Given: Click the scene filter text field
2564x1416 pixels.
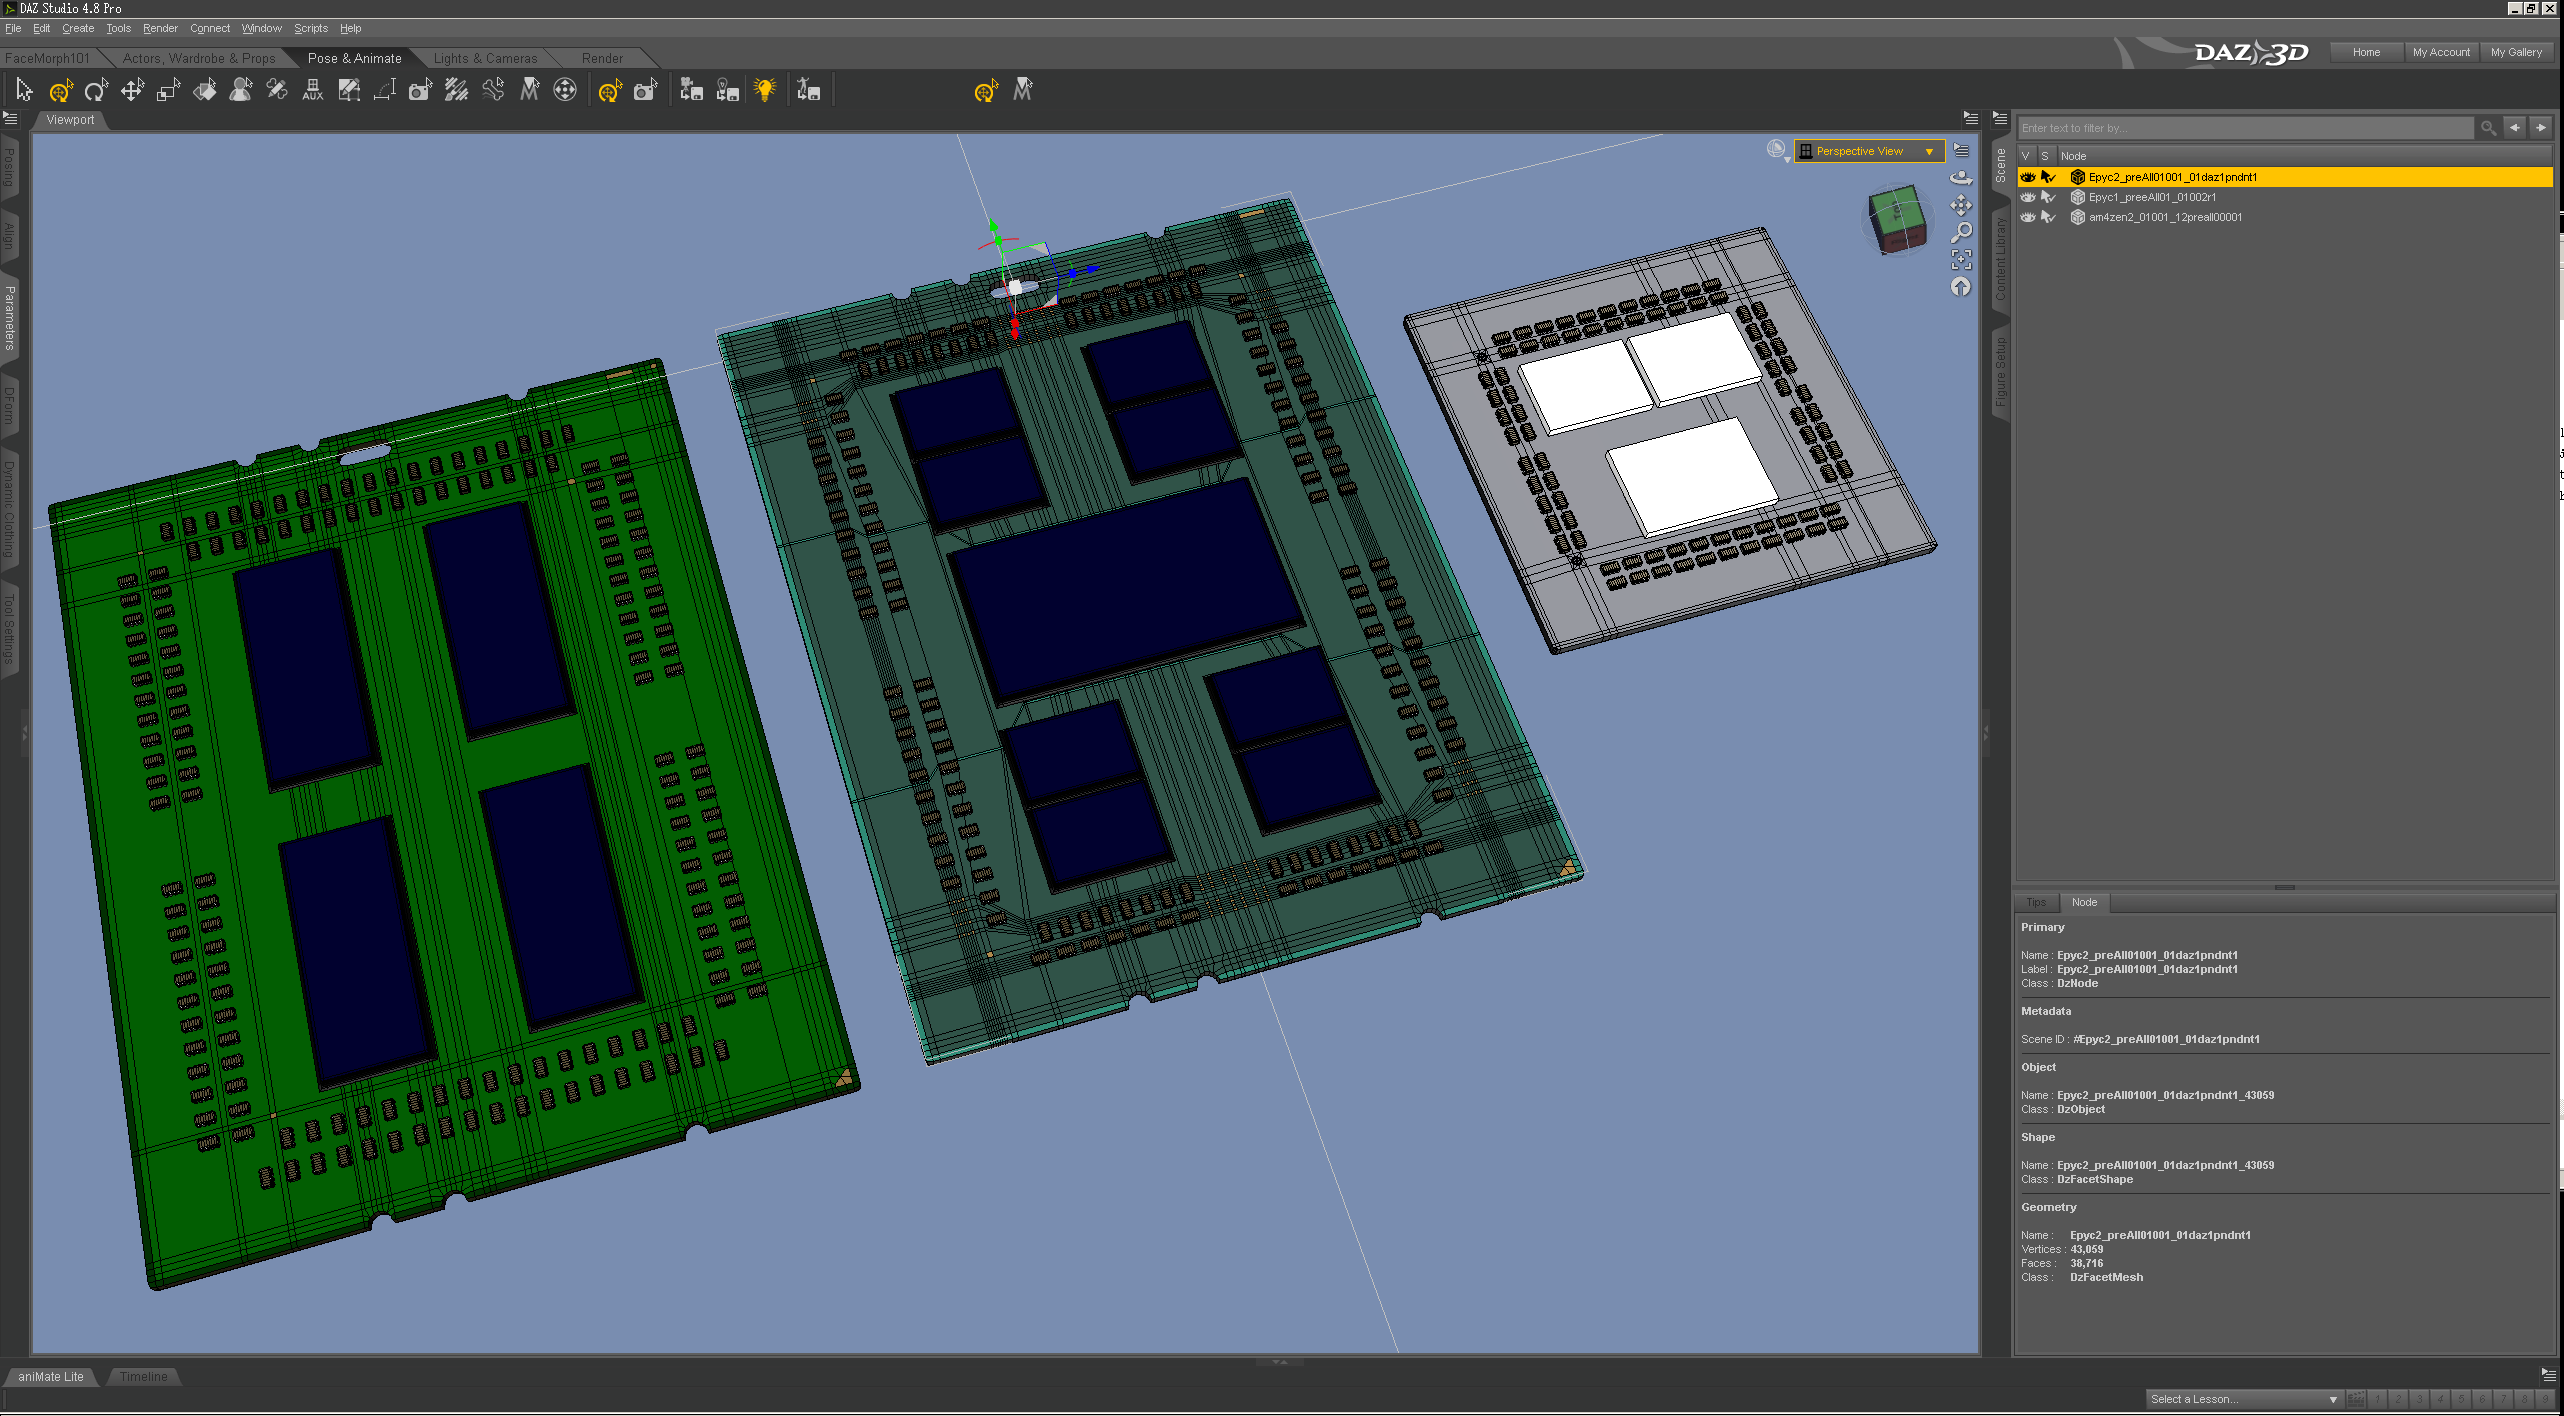Looking at the screenshot, I should tap(2245, 128).
